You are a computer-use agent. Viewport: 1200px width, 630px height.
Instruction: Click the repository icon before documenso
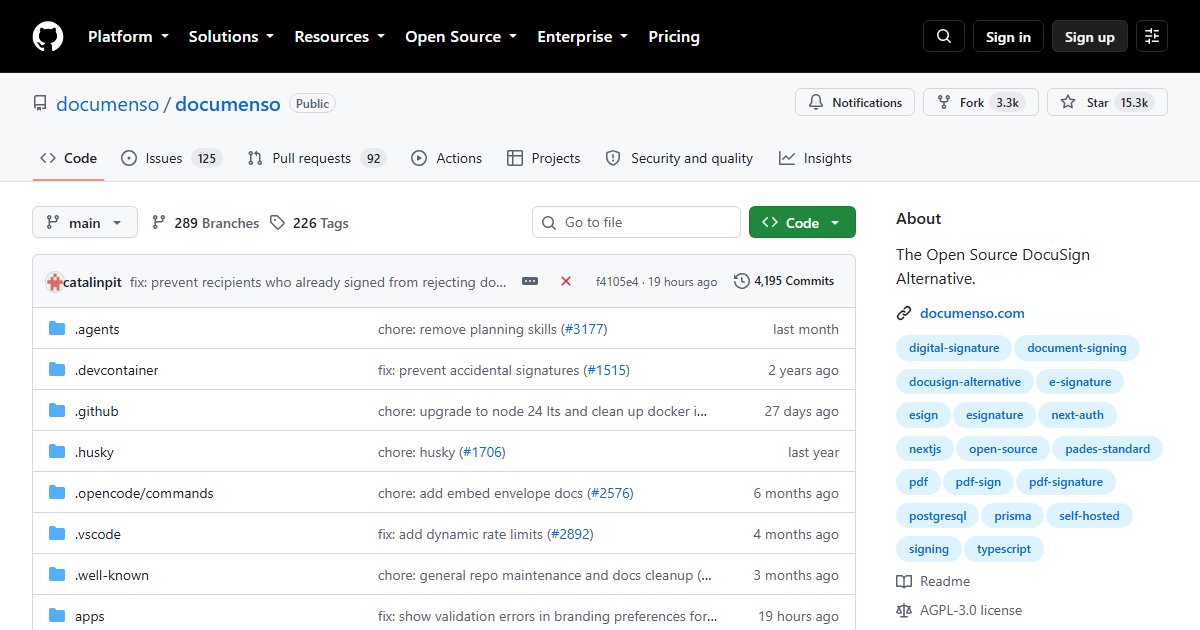click(40, 103)
